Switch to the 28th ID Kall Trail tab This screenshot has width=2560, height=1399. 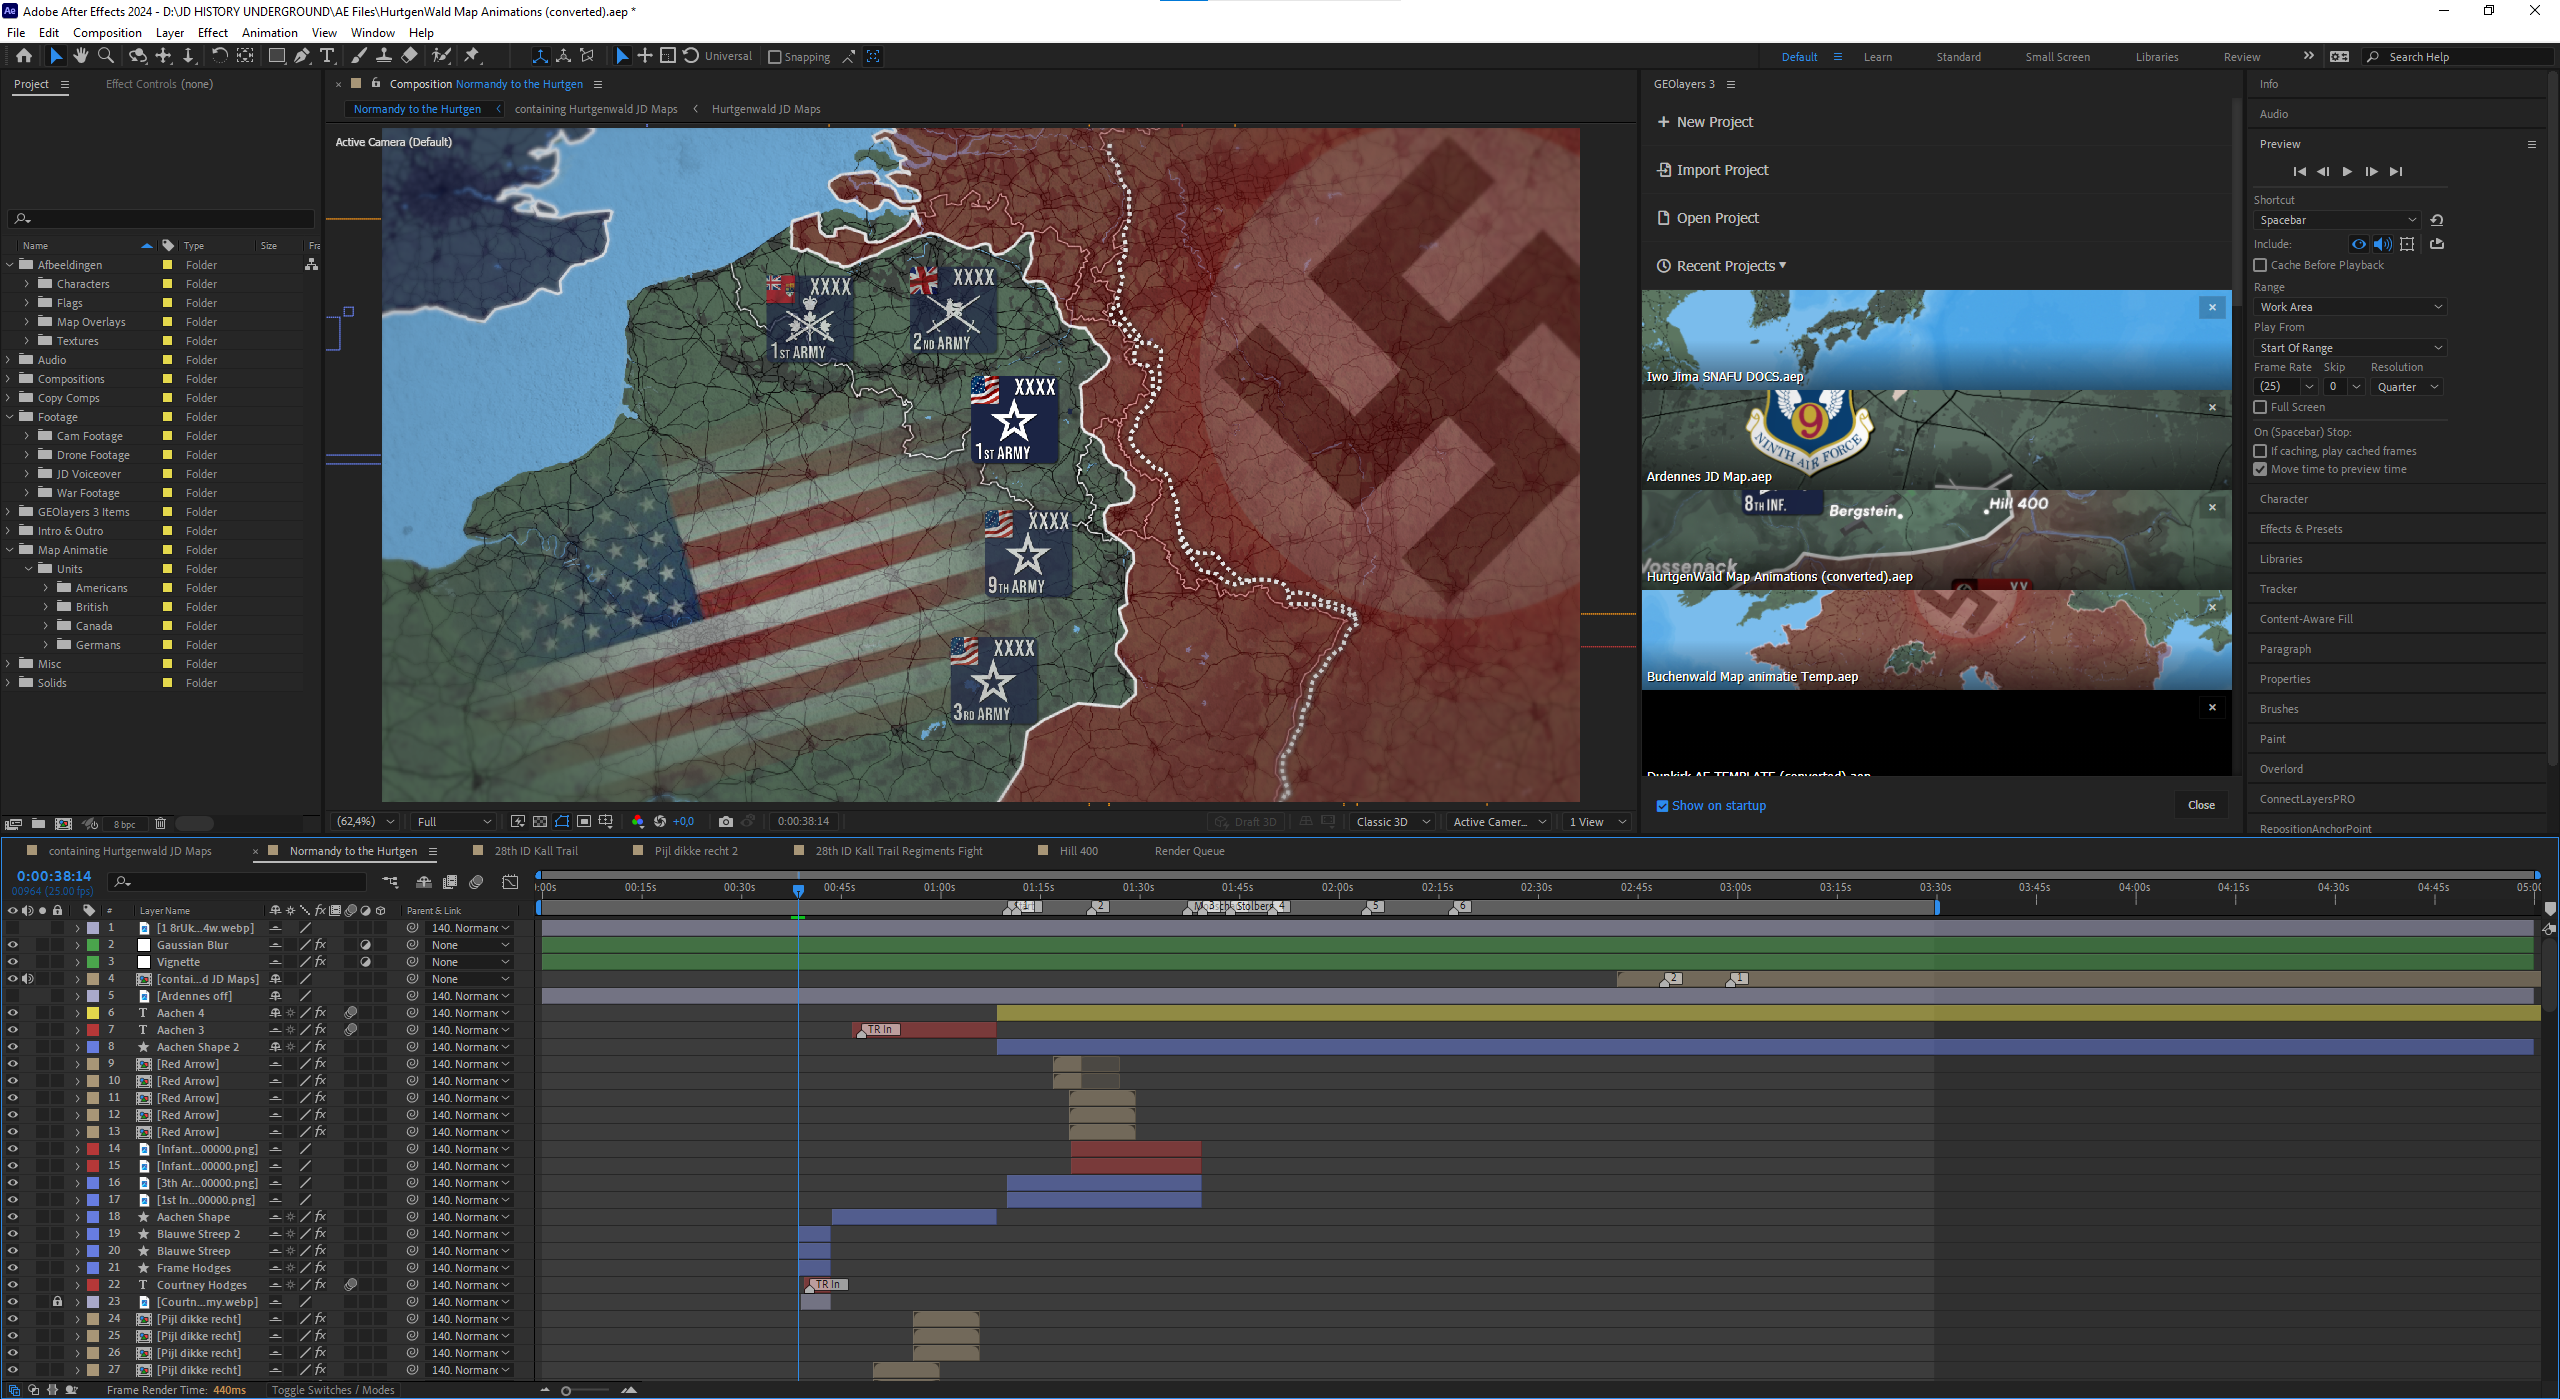tap(536, 851)
